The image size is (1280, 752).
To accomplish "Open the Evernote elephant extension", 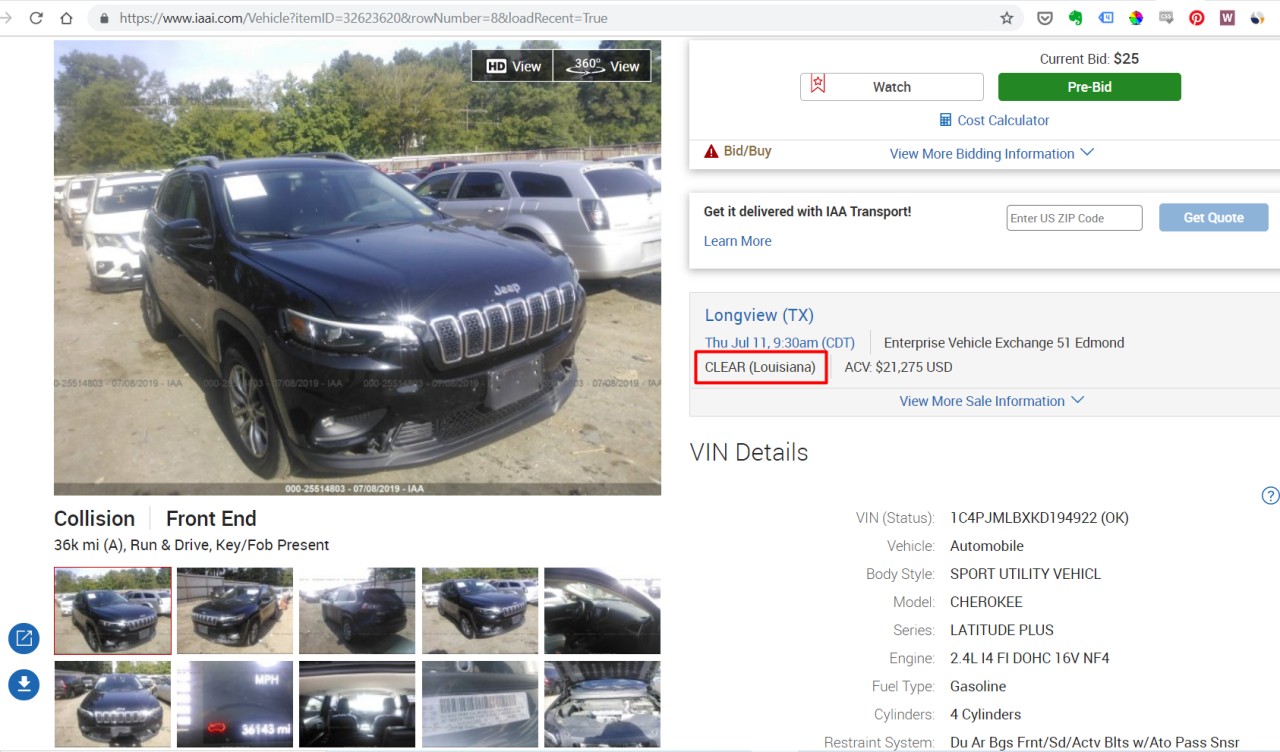I will click(x=1076, y=18).
